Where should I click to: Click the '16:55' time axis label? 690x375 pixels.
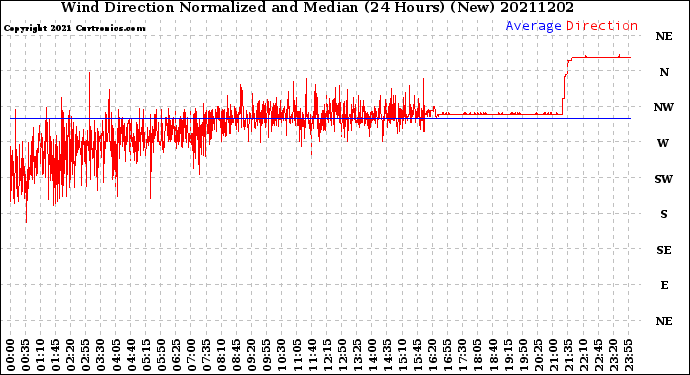pyautogui.click(x=448, y=355)
